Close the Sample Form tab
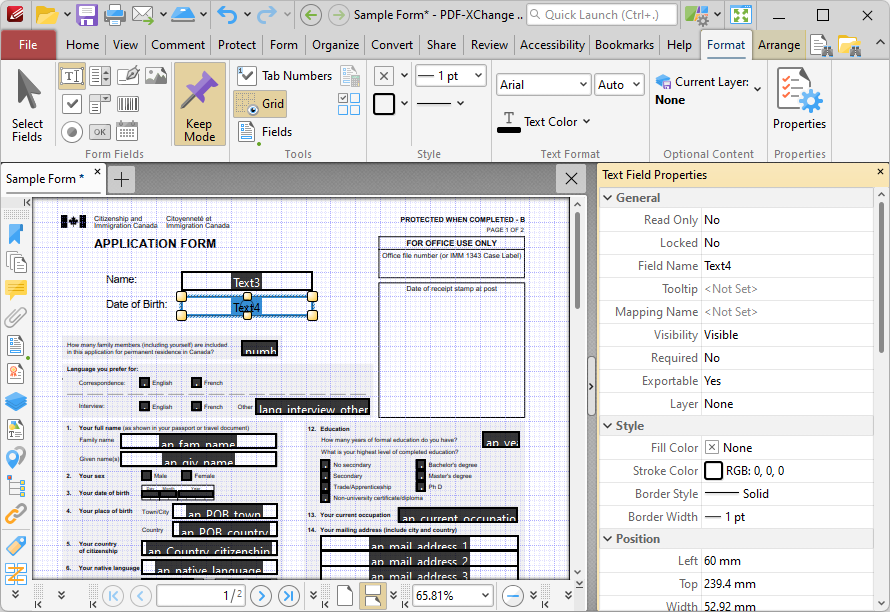The height and width of the screenshot is (612, 890). (x=97, y=171)
